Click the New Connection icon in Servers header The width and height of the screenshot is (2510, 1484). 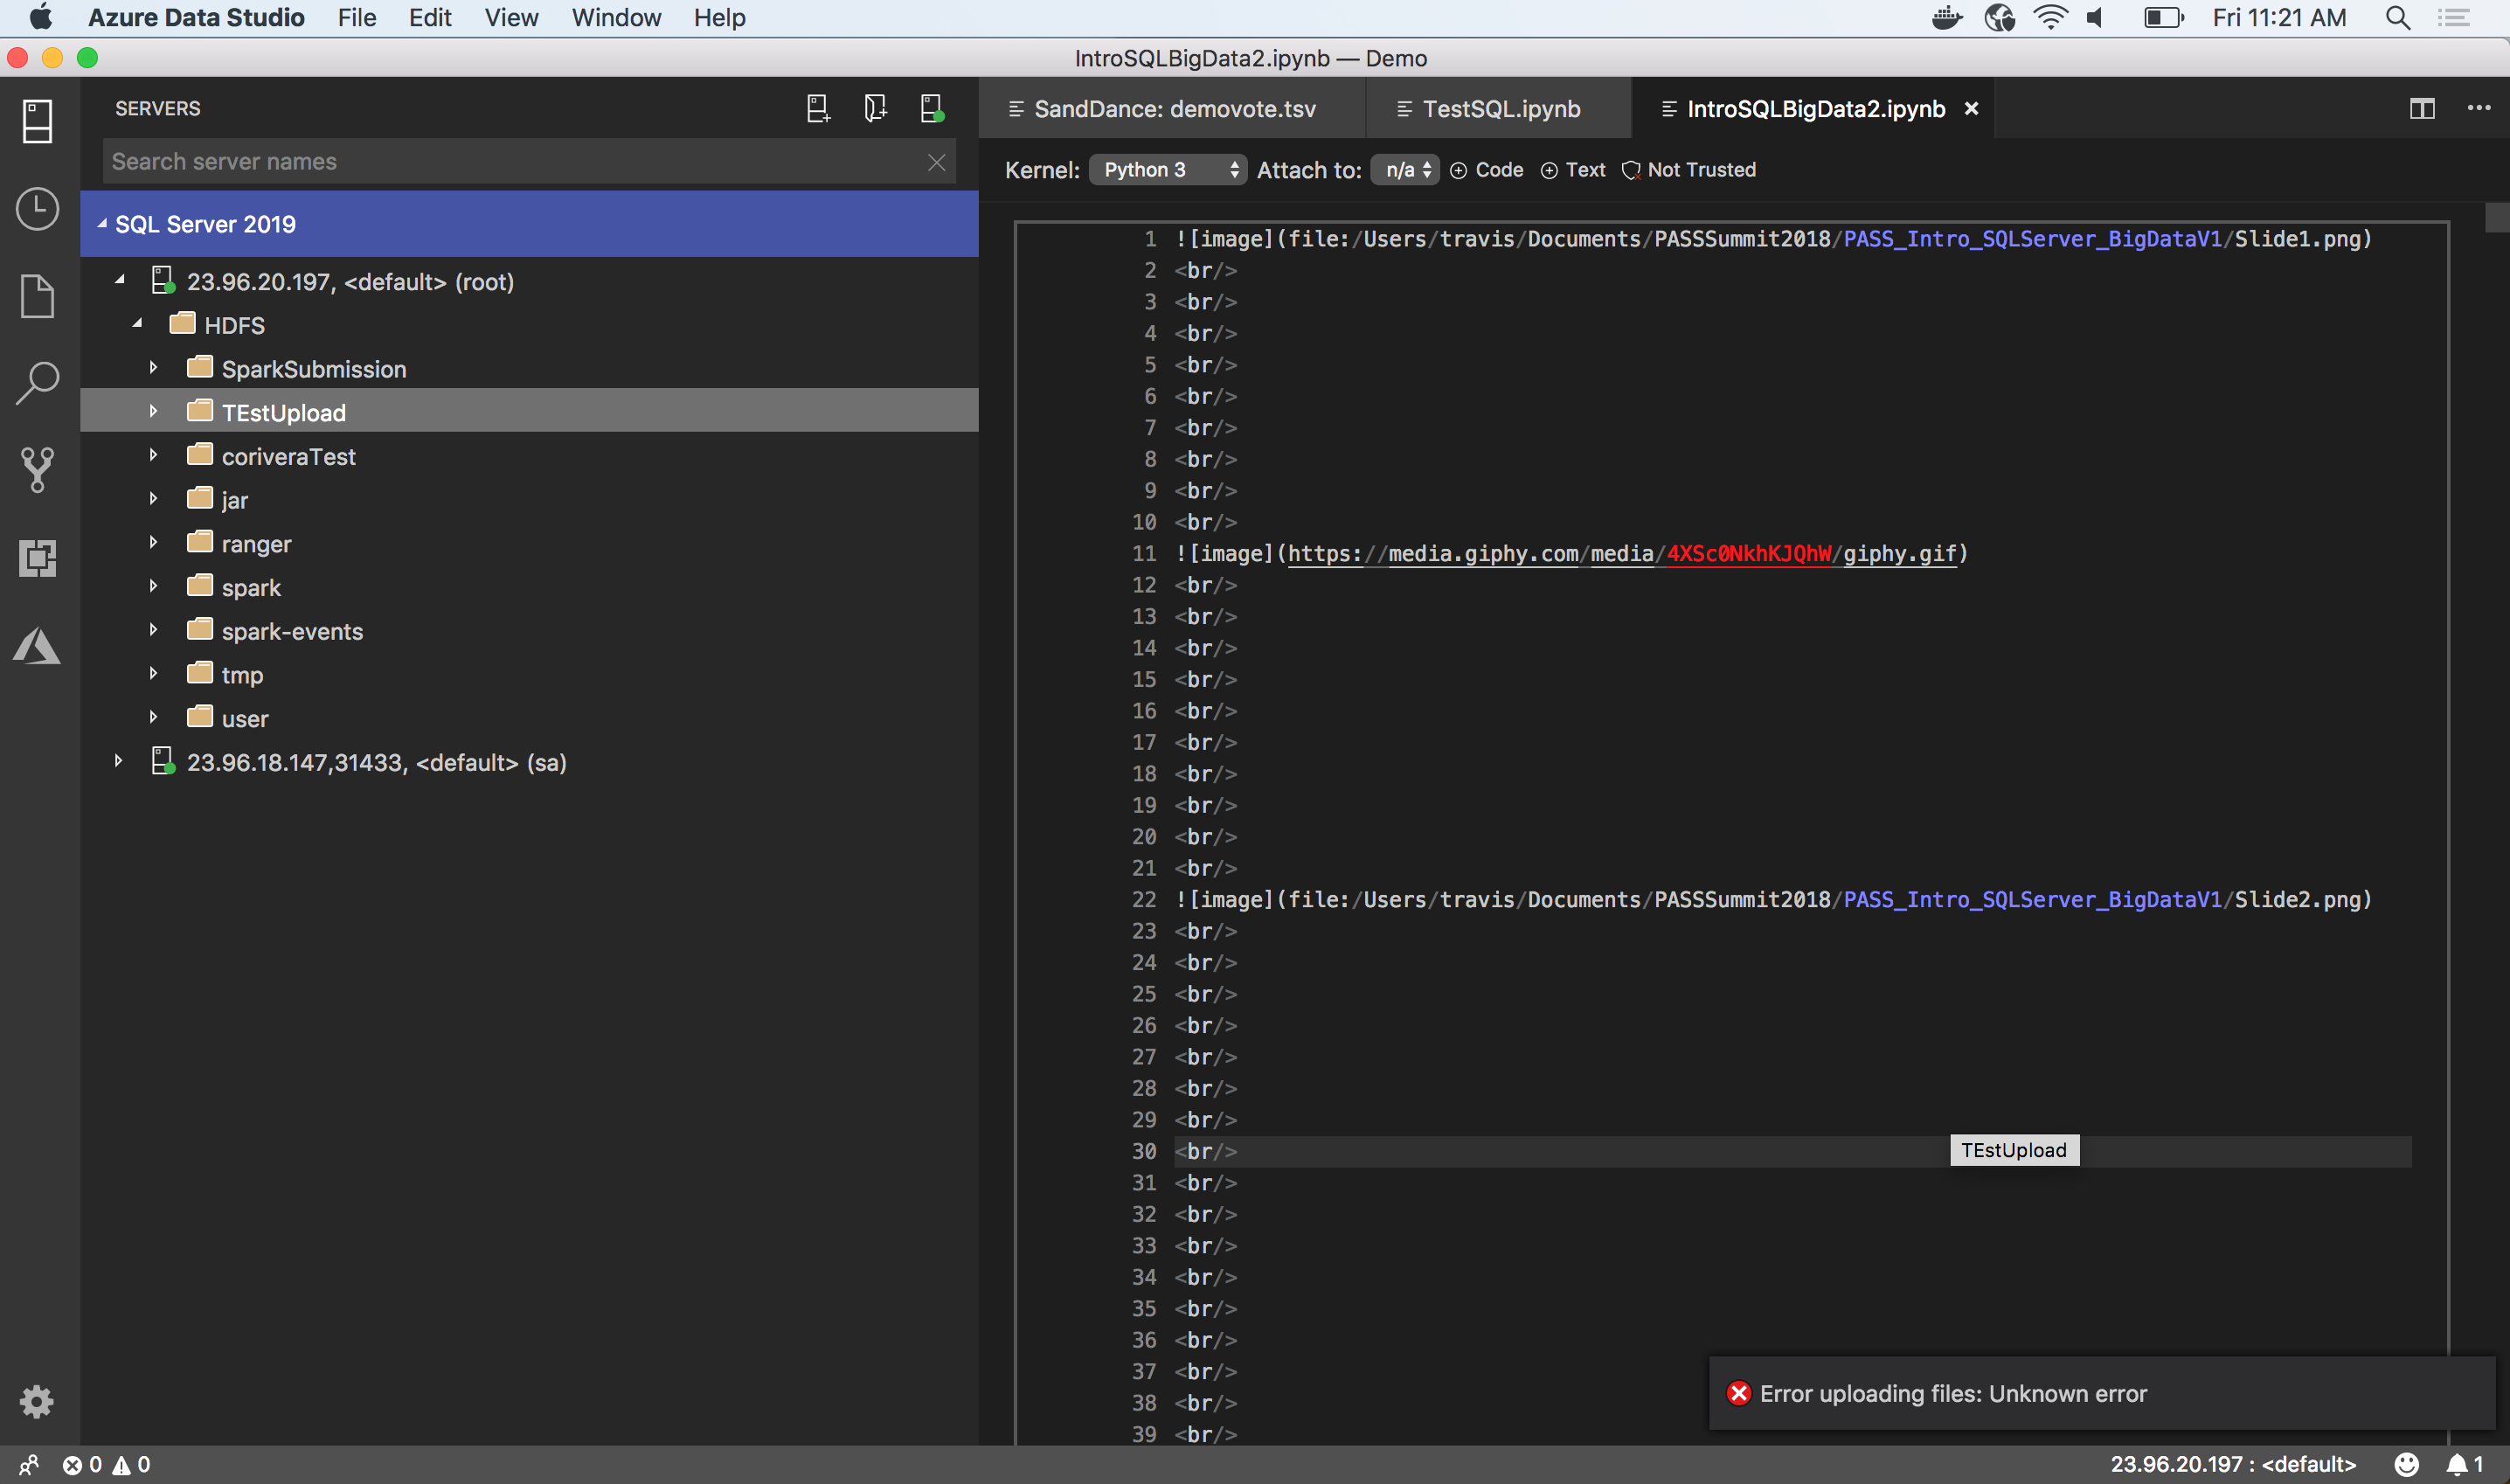point(818,108)
